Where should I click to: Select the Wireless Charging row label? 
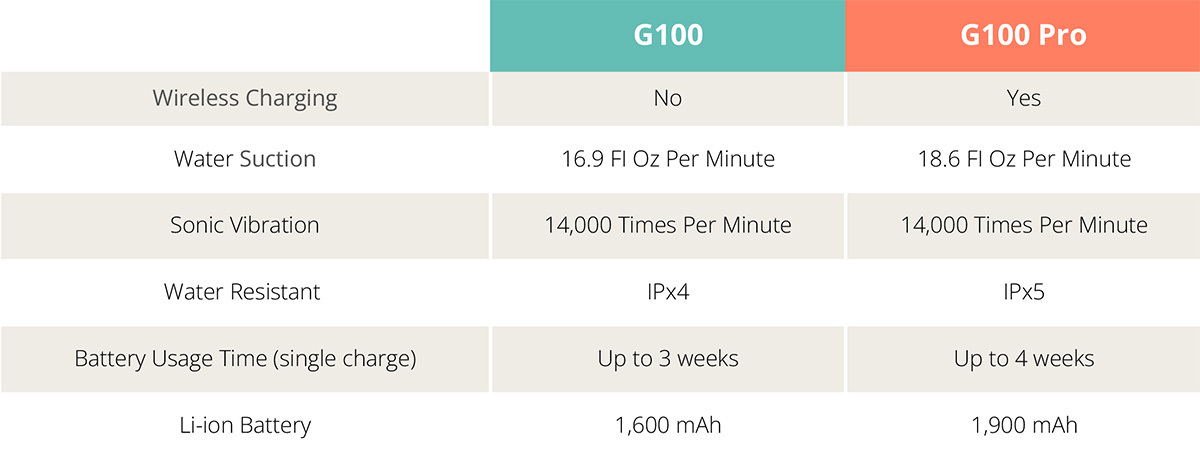click(x=245, y=99)
